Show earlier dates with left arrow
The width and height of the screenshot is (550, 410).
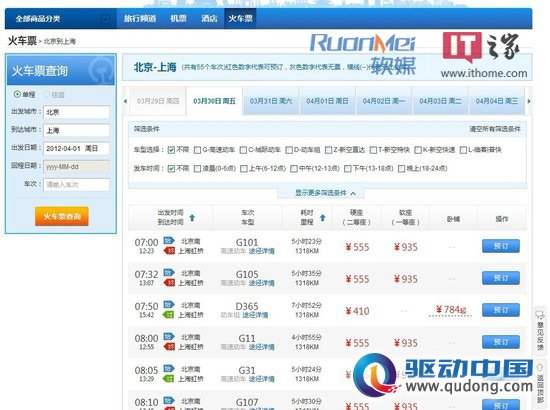point(126,101)
